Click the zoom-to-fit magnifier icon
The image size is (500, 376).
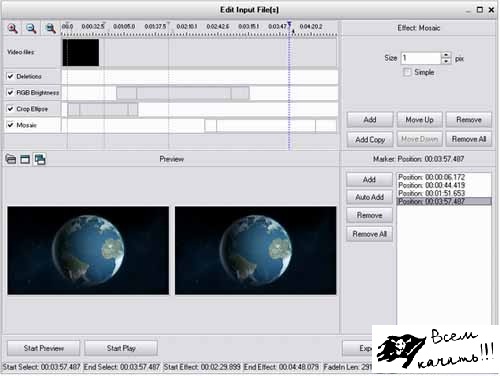tap(50, 28)
